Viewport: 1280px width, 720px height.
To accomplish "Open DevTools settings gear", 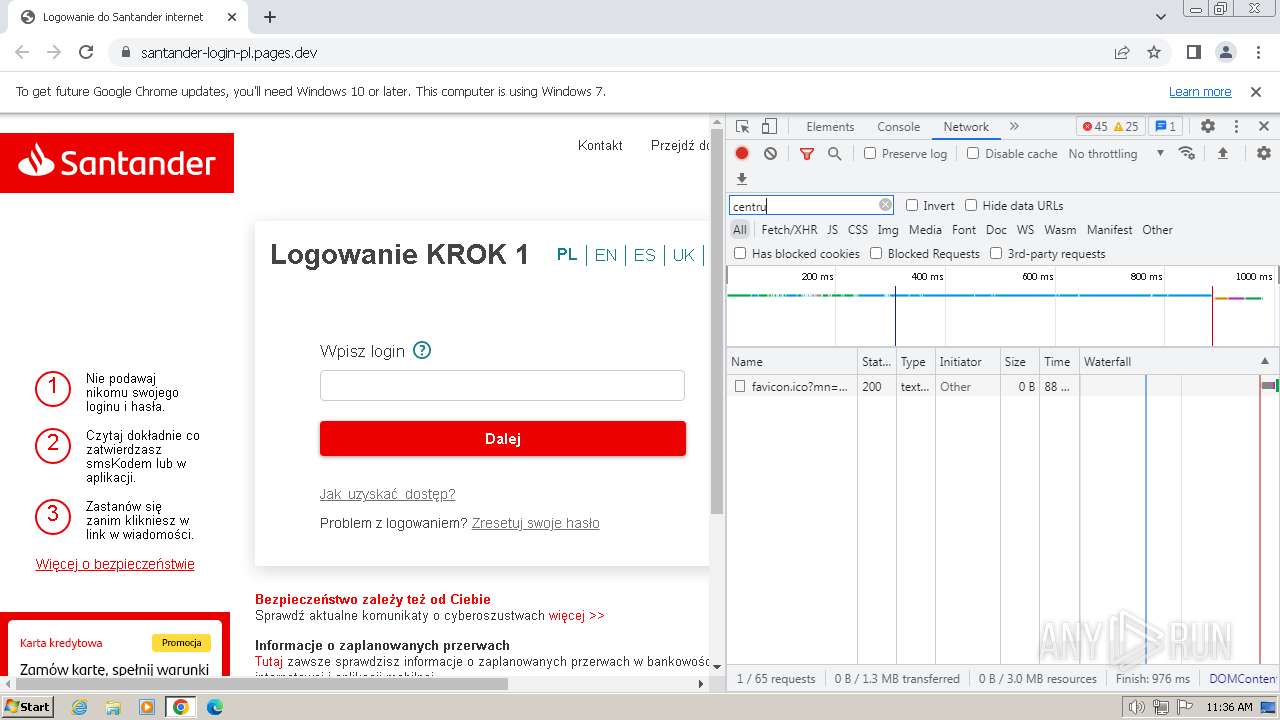I will 1208,127.
